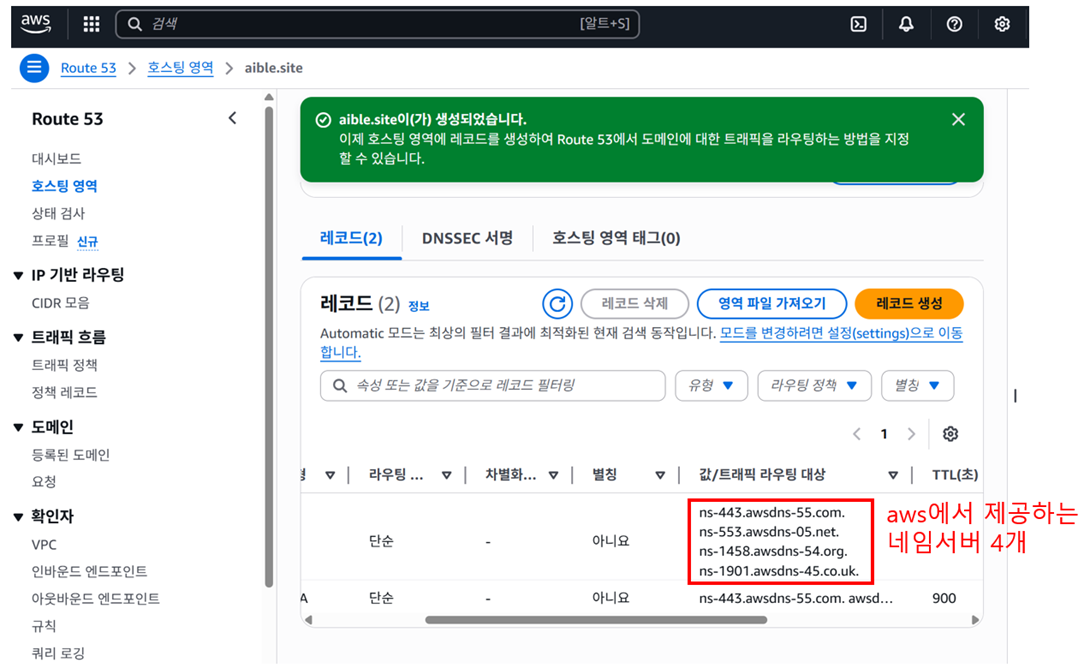
Task: Open 프로필 in the side menu
Action: pyautogui.click(x=50, y=241)
